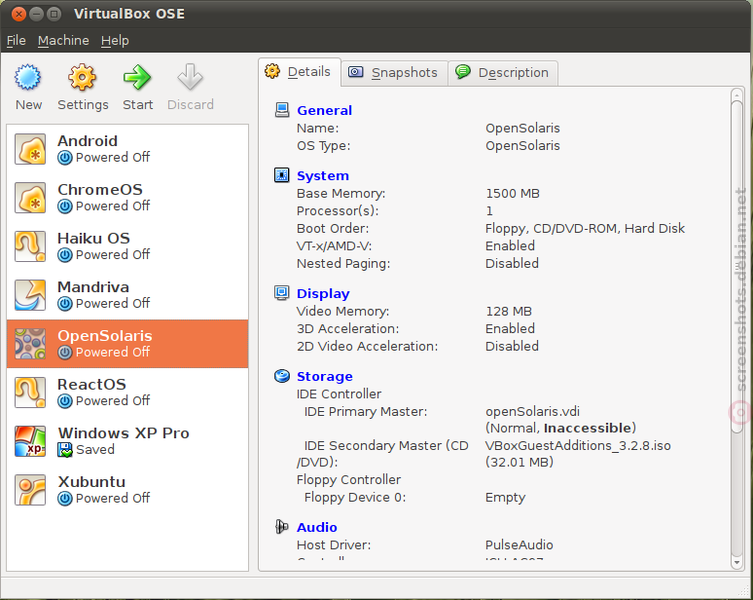Image resolution: width=753 pixels, height=600 pixels.
Task: Click the details pane scrollbar handle
Action: tap(737, 267)
